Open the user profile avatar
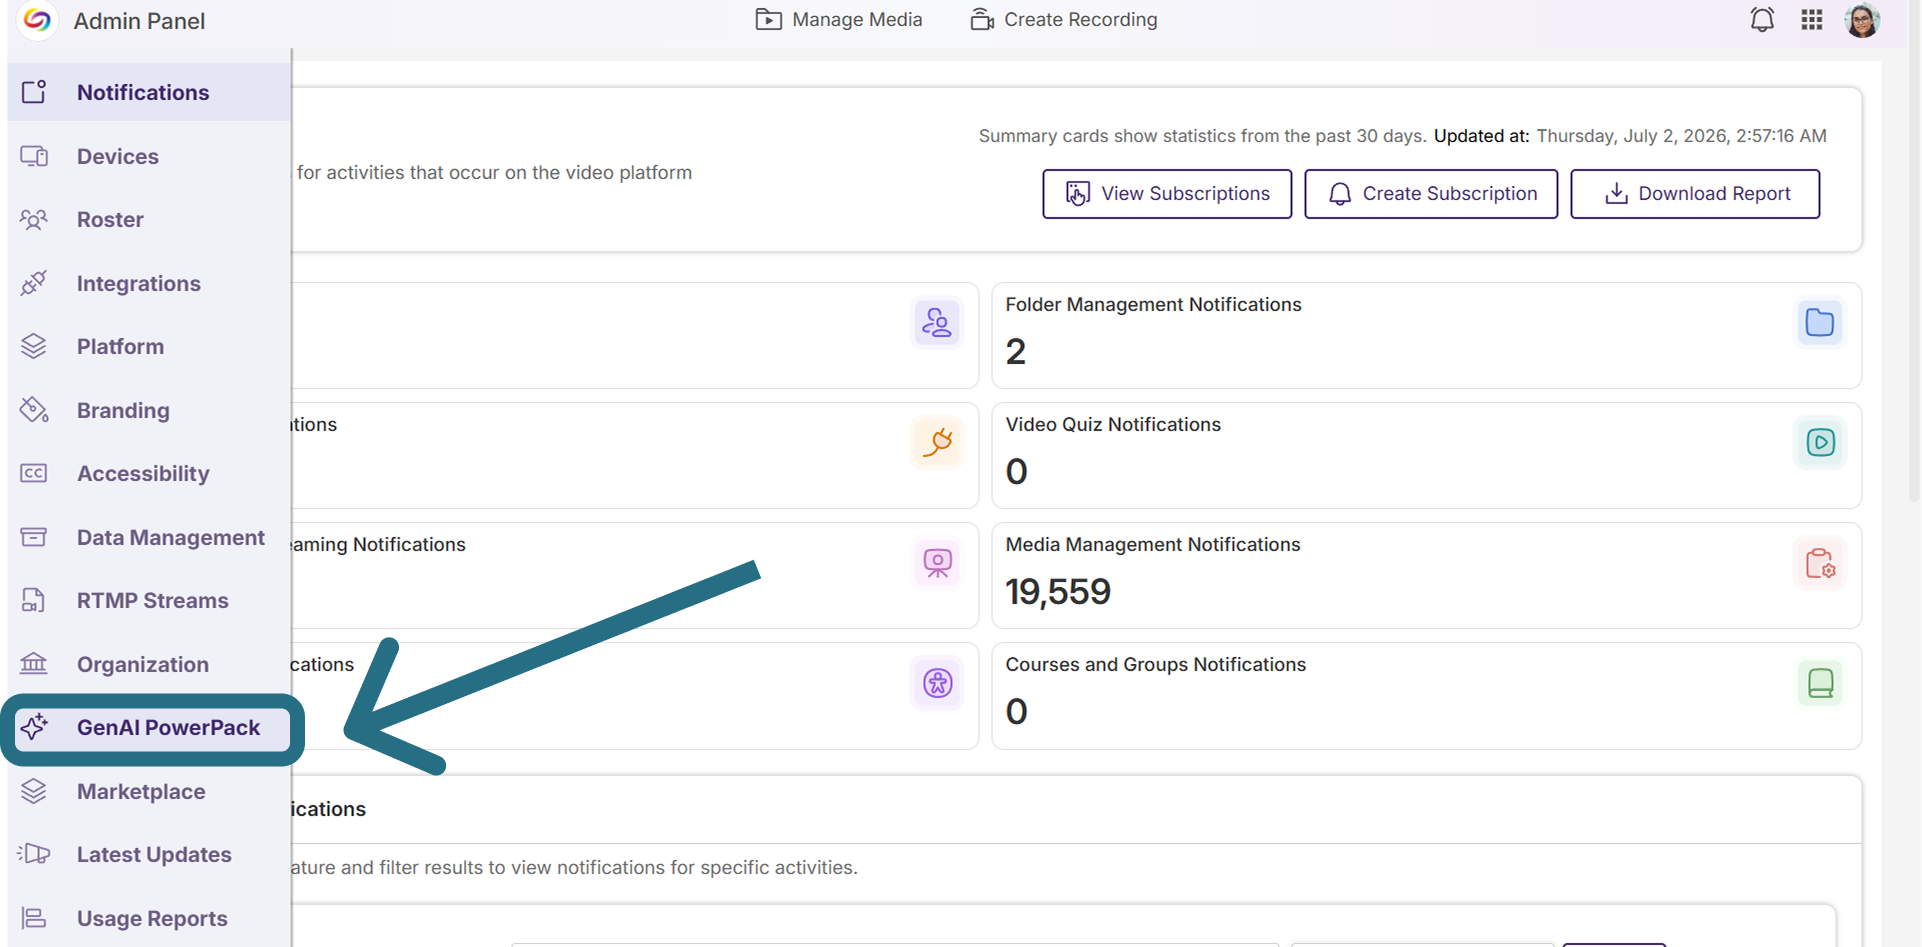The height and width of the screenshot is (947, 1922). [x=1862, y=20]
